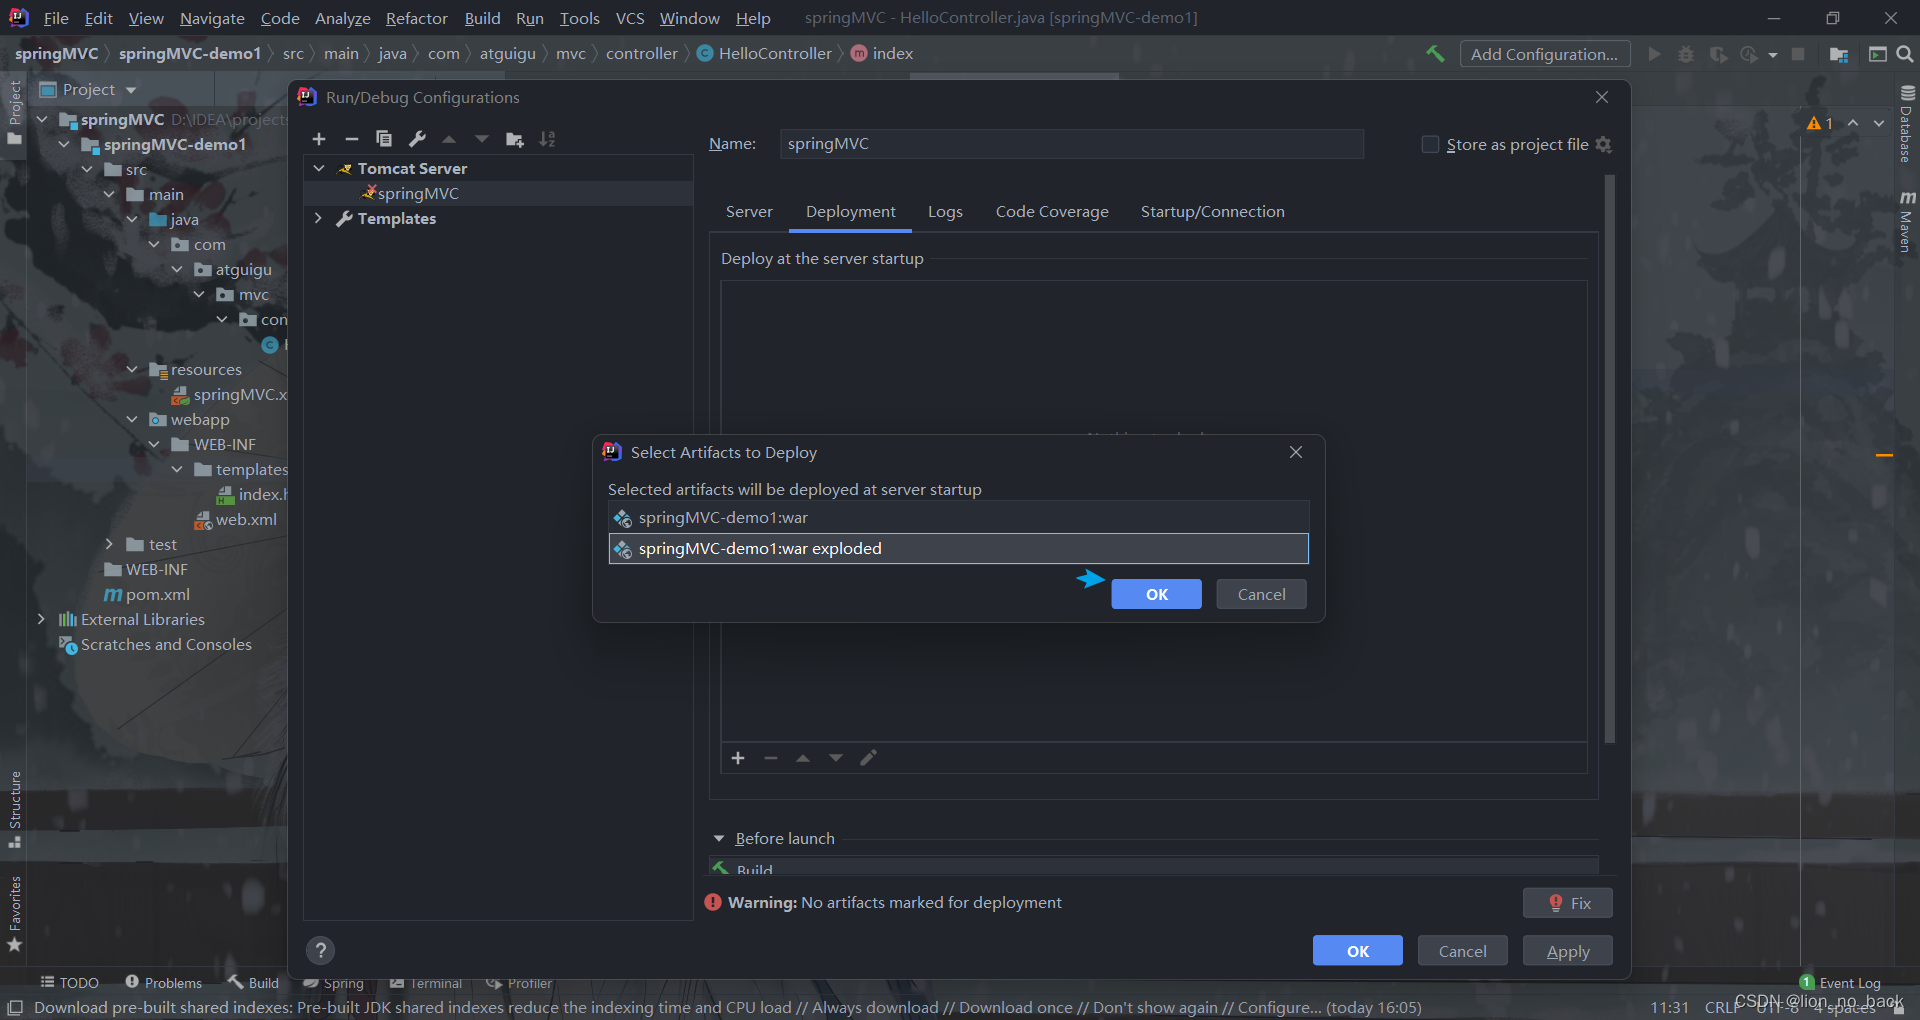This screenshot has height=1020, width=1920.
Task: Click the Name input field
Action: pos(1071,144)
